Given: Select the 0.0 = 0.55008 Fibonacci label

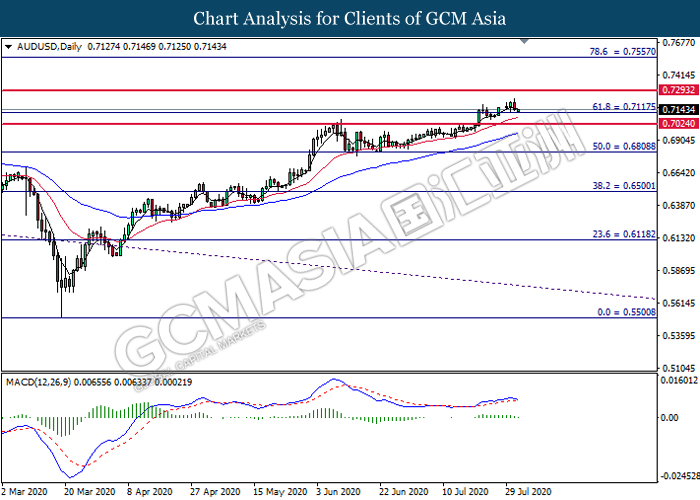Looking at the screenshot, I should pyautogui.click(x=626, y=312).
